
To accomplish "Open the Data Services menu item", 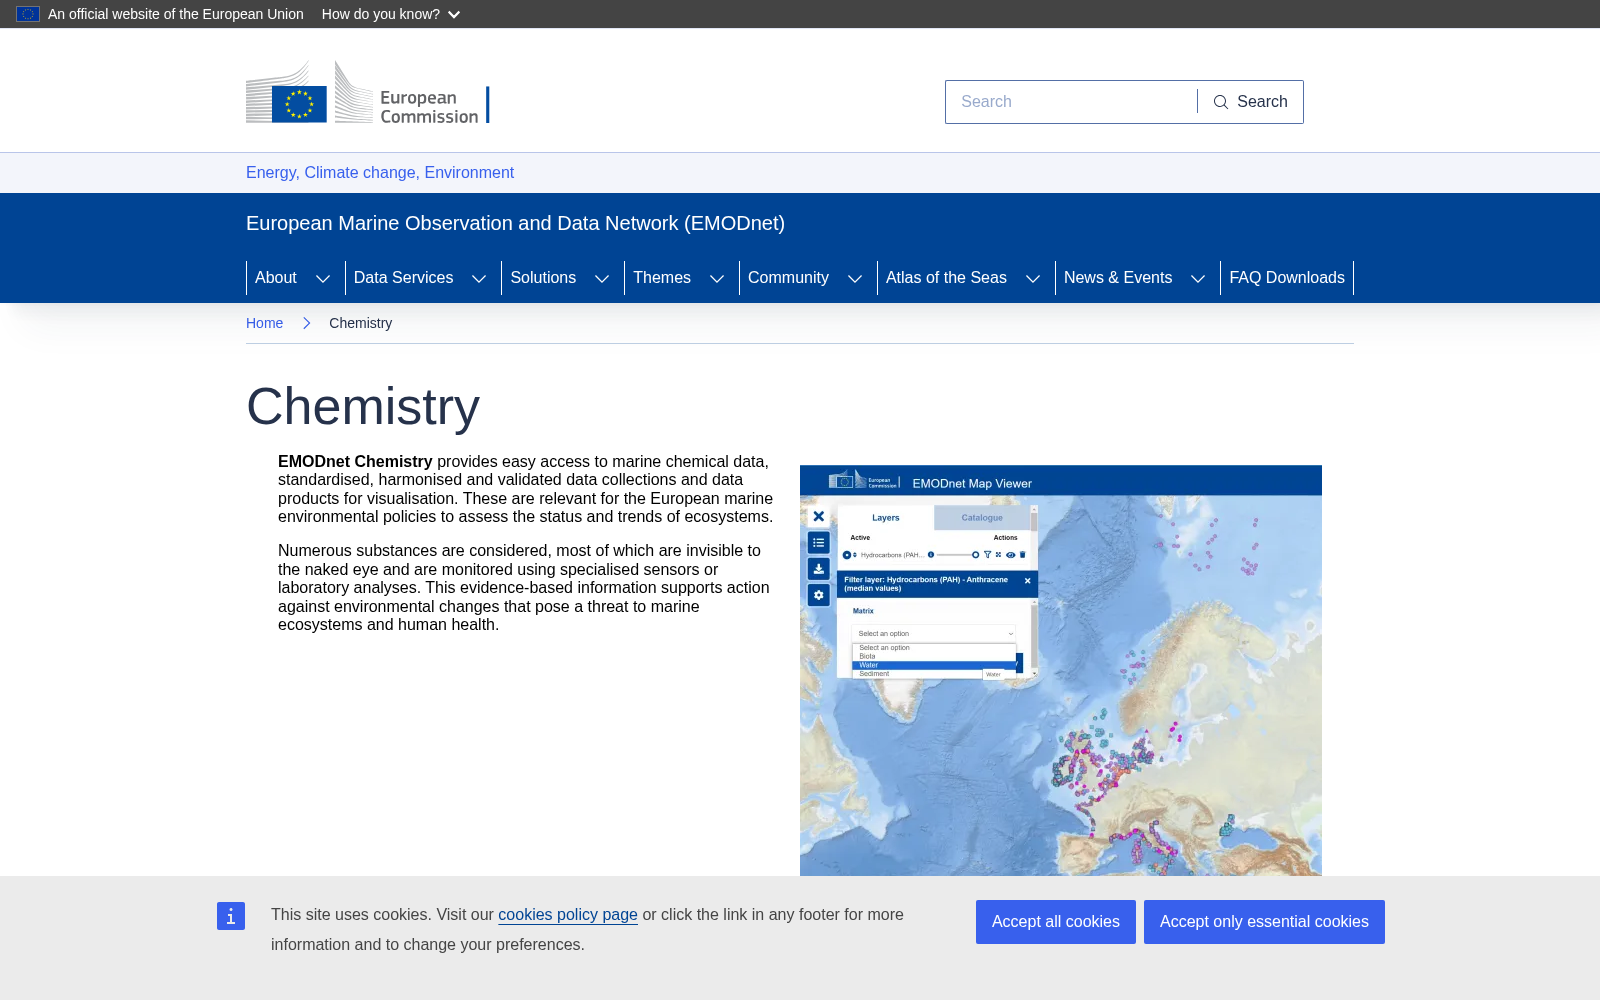I will pyautogui.click(x=403, y=278).
